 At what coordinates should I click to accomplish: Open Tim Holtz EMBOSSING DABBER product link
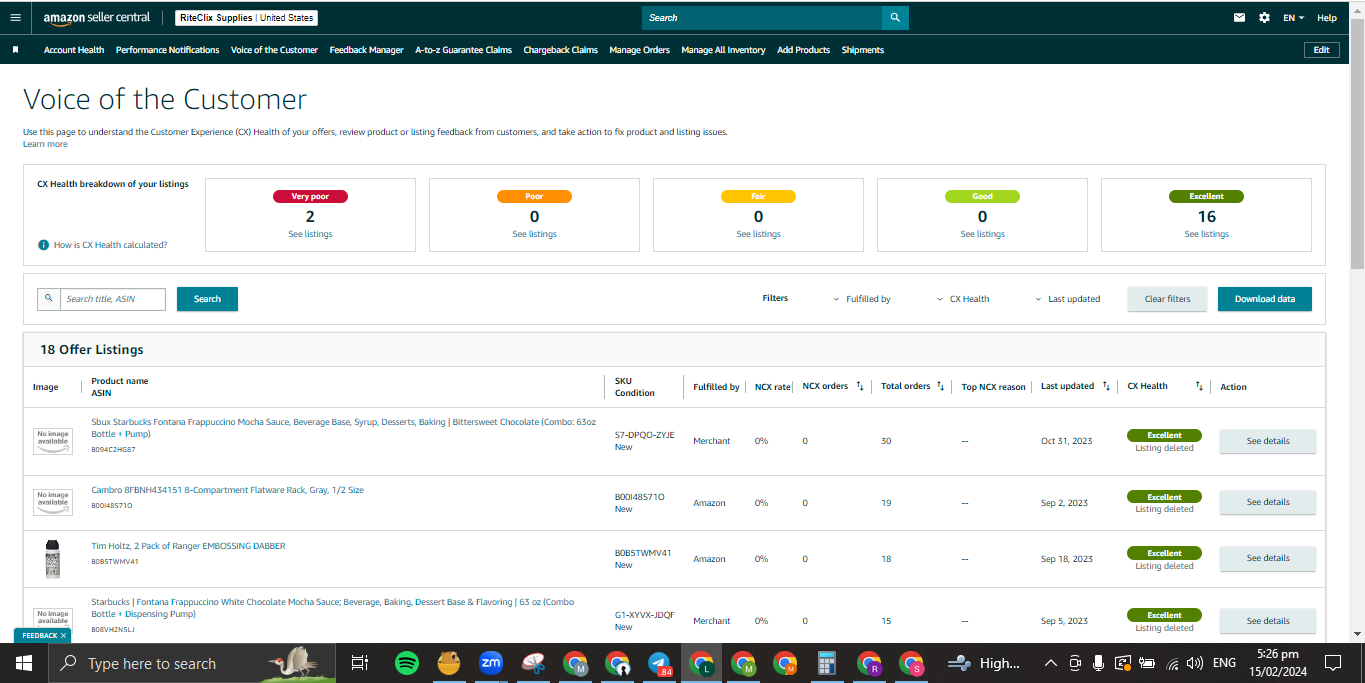coord(188,546)
